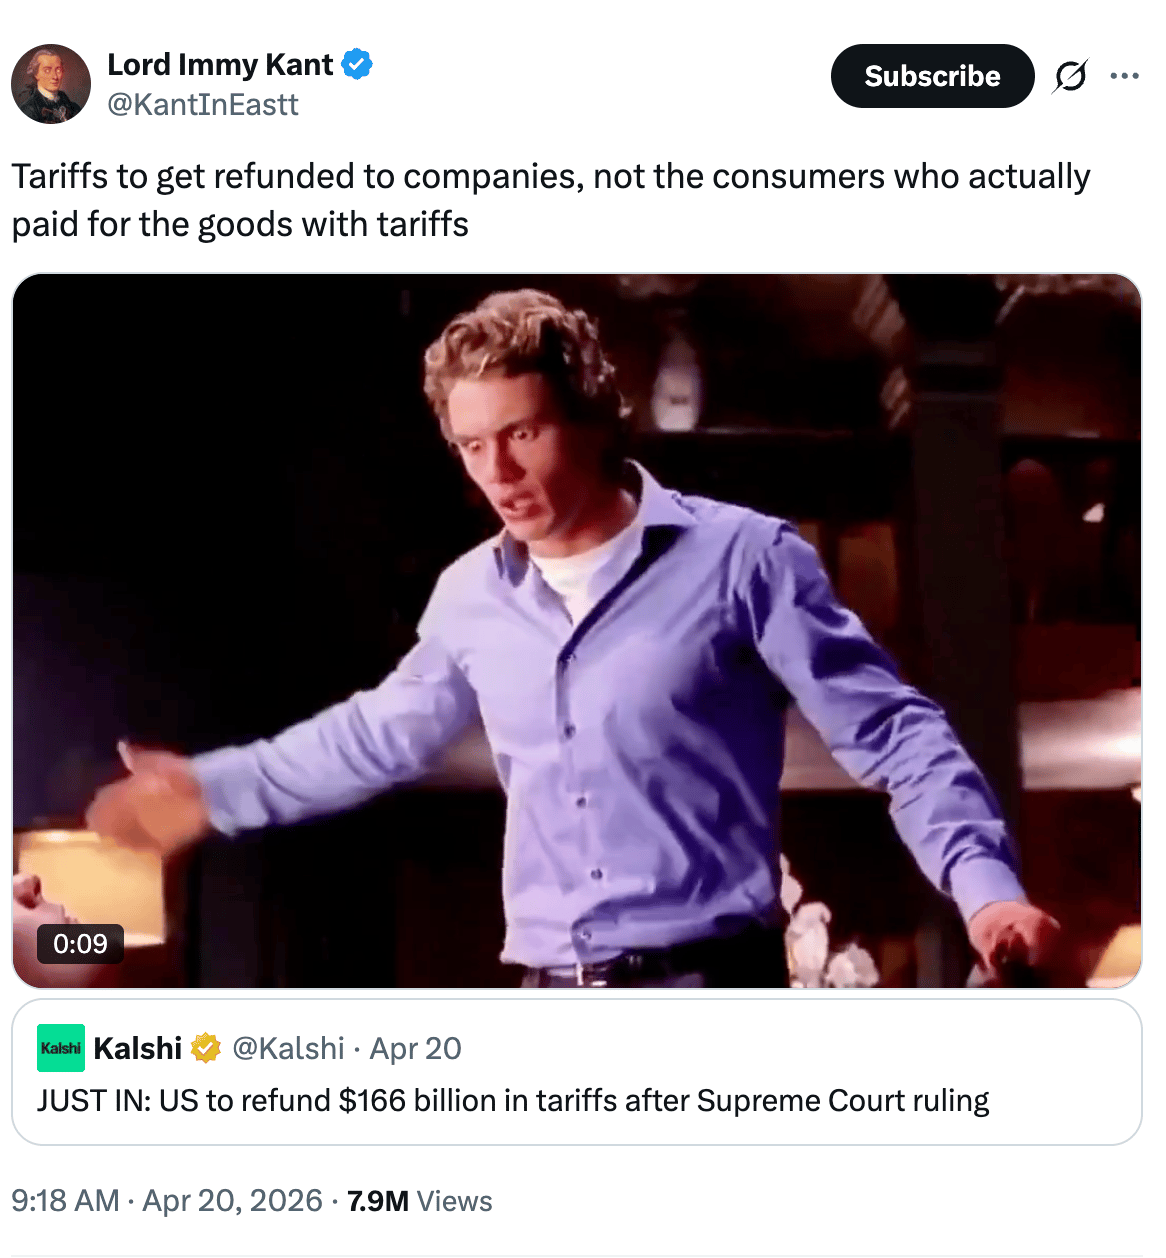Click the @KantInEastt handle
The height and width of the screenshot is (1258, 1166).
pos(203,104)
